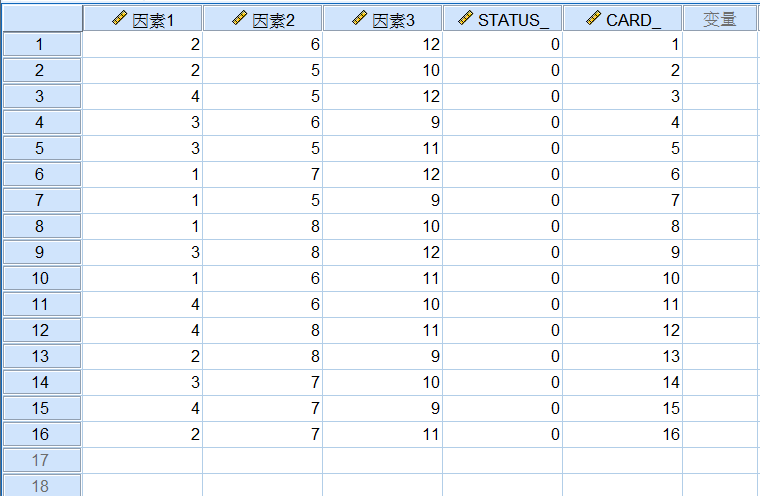Click 因素3 cell in row 1
This screenshot has width=760, height=496.
click(383, 45)
